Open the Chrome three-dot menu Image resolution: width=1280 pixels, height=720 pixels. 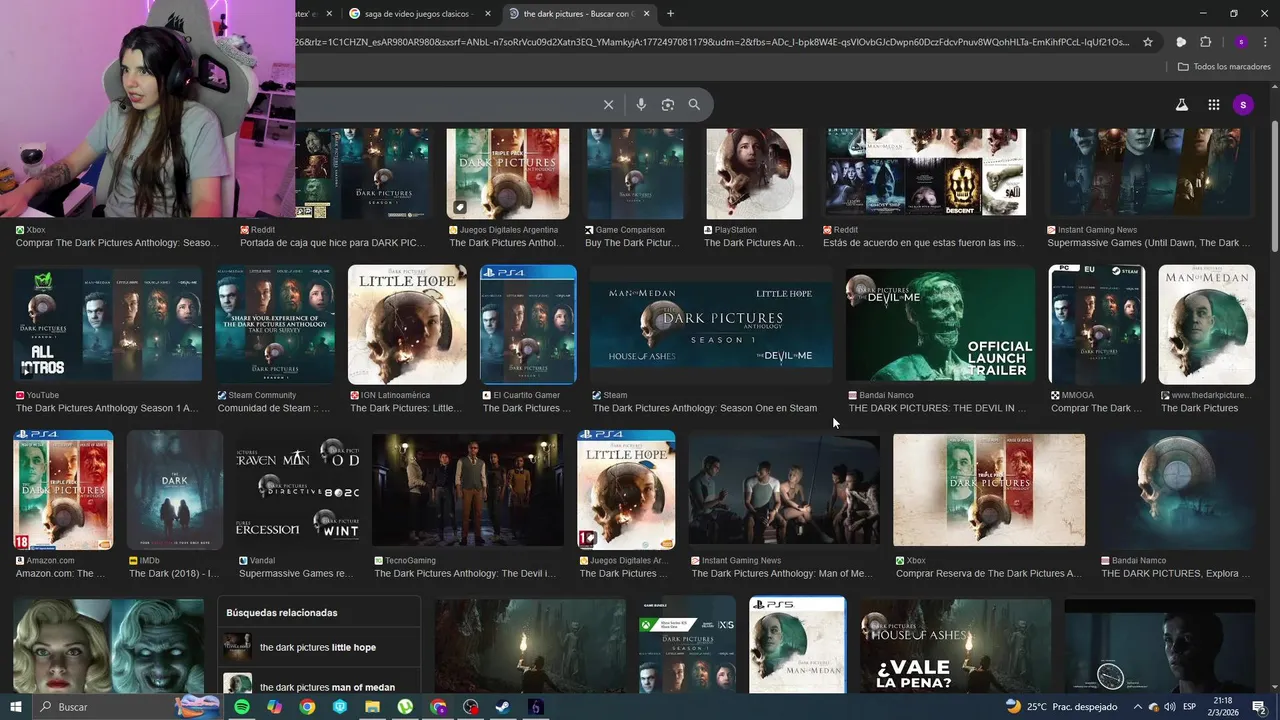click(1265, 42)
